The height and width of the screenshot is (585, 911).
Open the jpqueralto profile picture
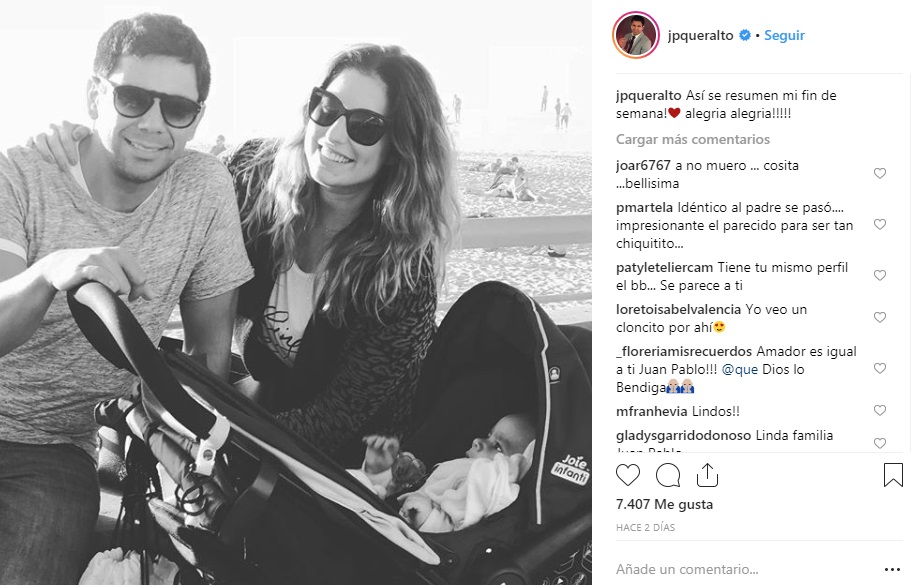[x=636, y=35]
